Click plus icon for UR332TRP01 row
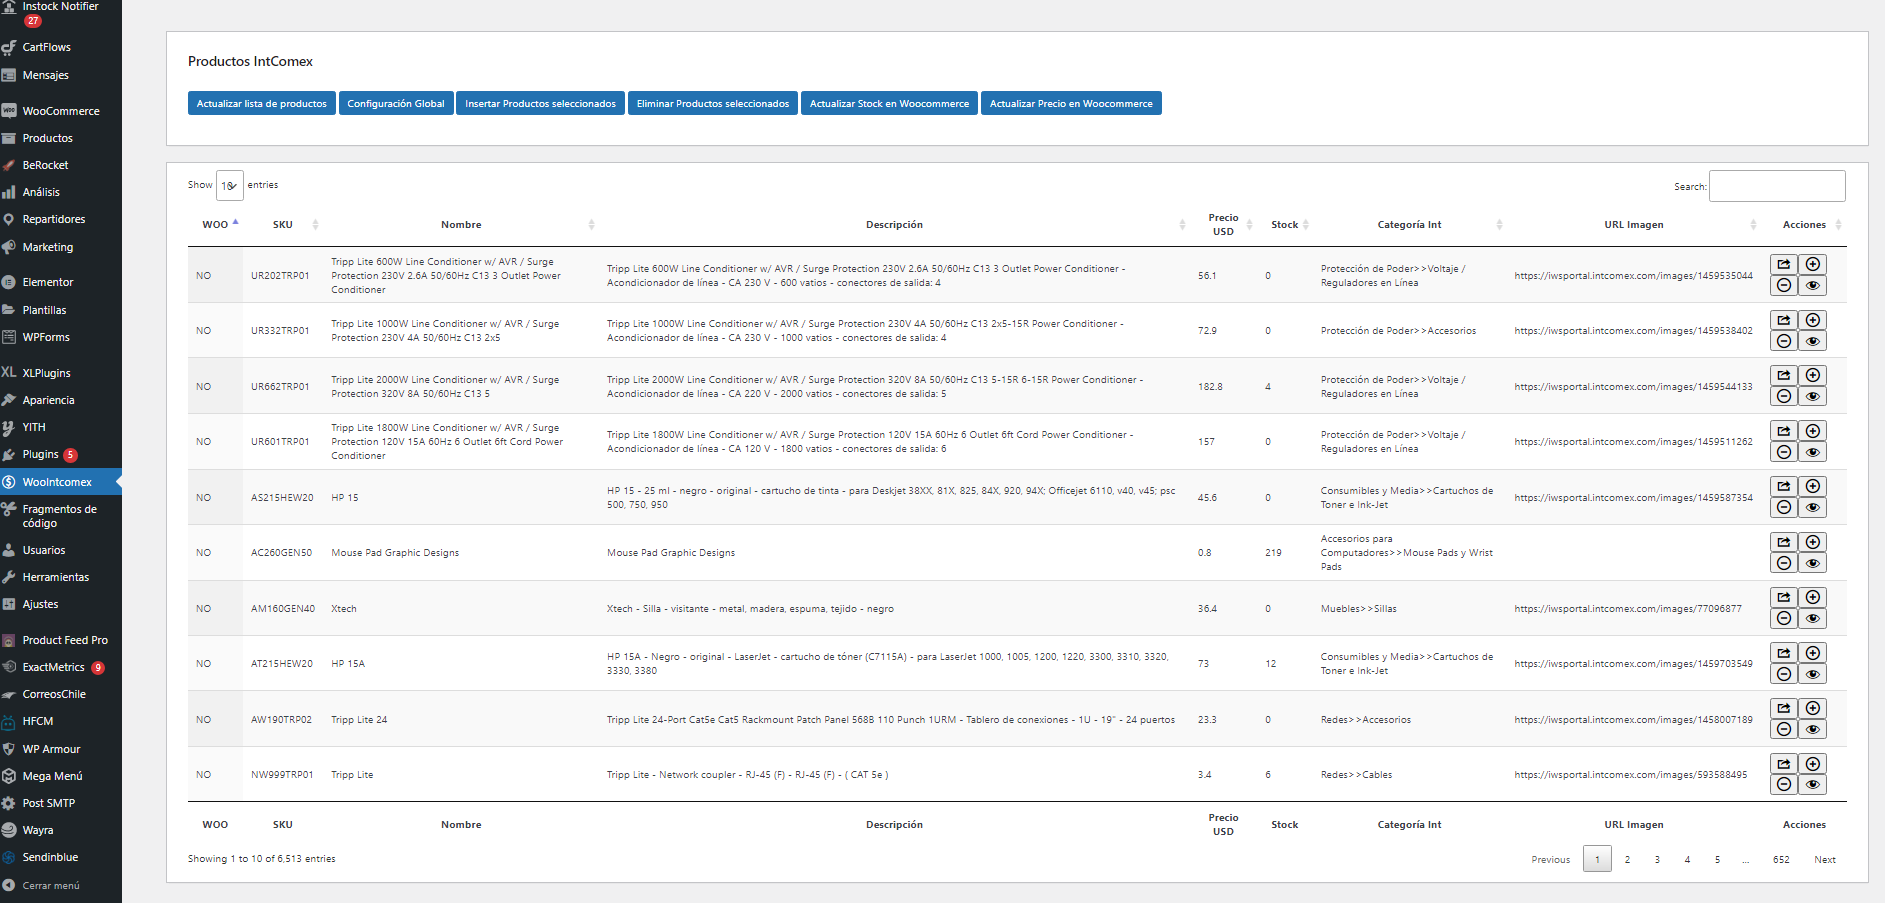1885x903 pixels. [x=1812, y=320]
